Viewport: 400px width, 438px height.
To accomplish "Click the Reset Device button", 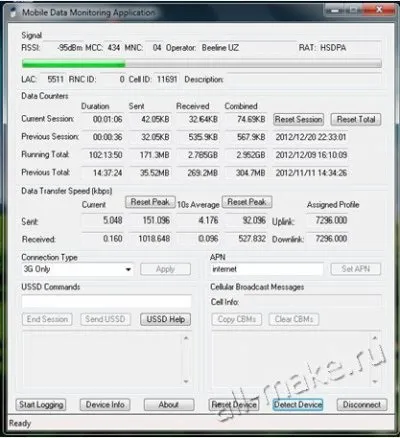I will pyautogui.click(x=234, y=405).
